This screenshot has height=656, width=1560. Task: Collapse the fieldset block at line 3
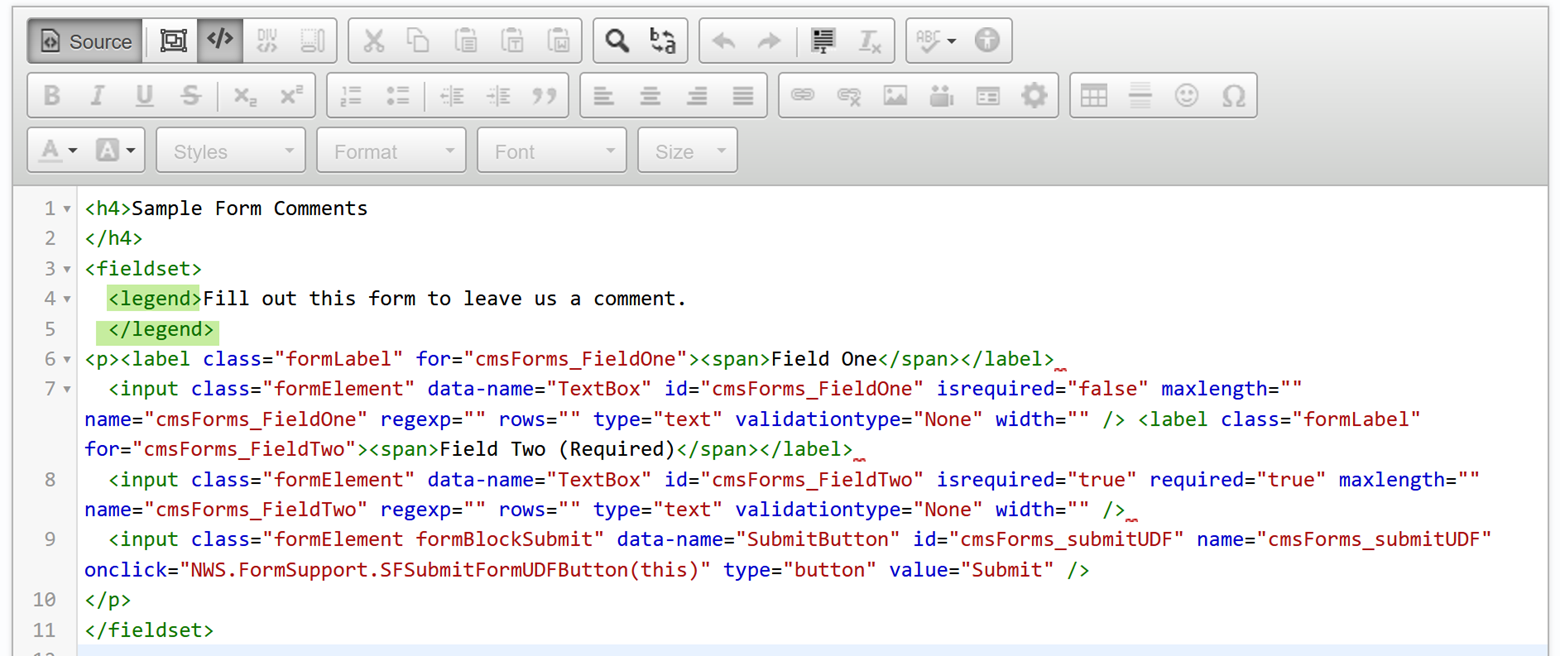(x=66, y=269)
